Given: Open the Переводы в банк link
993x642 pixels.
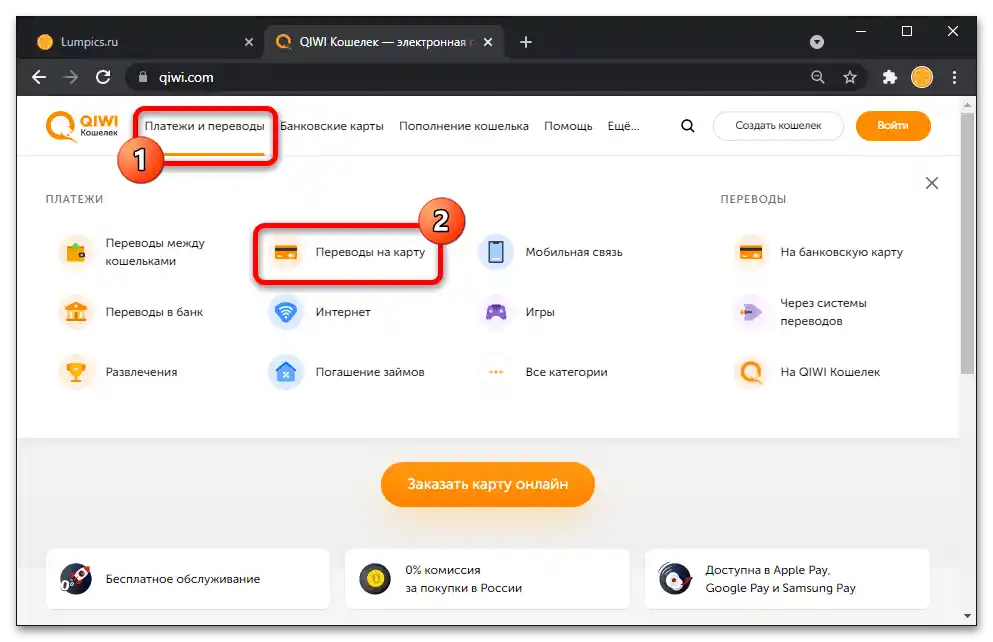Looking at the screenshot, I should (154, 312).
